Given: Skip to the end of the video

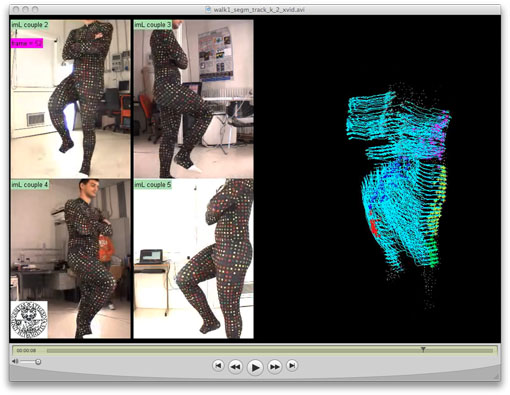Looking at the screenshot, I should (292, 366).
